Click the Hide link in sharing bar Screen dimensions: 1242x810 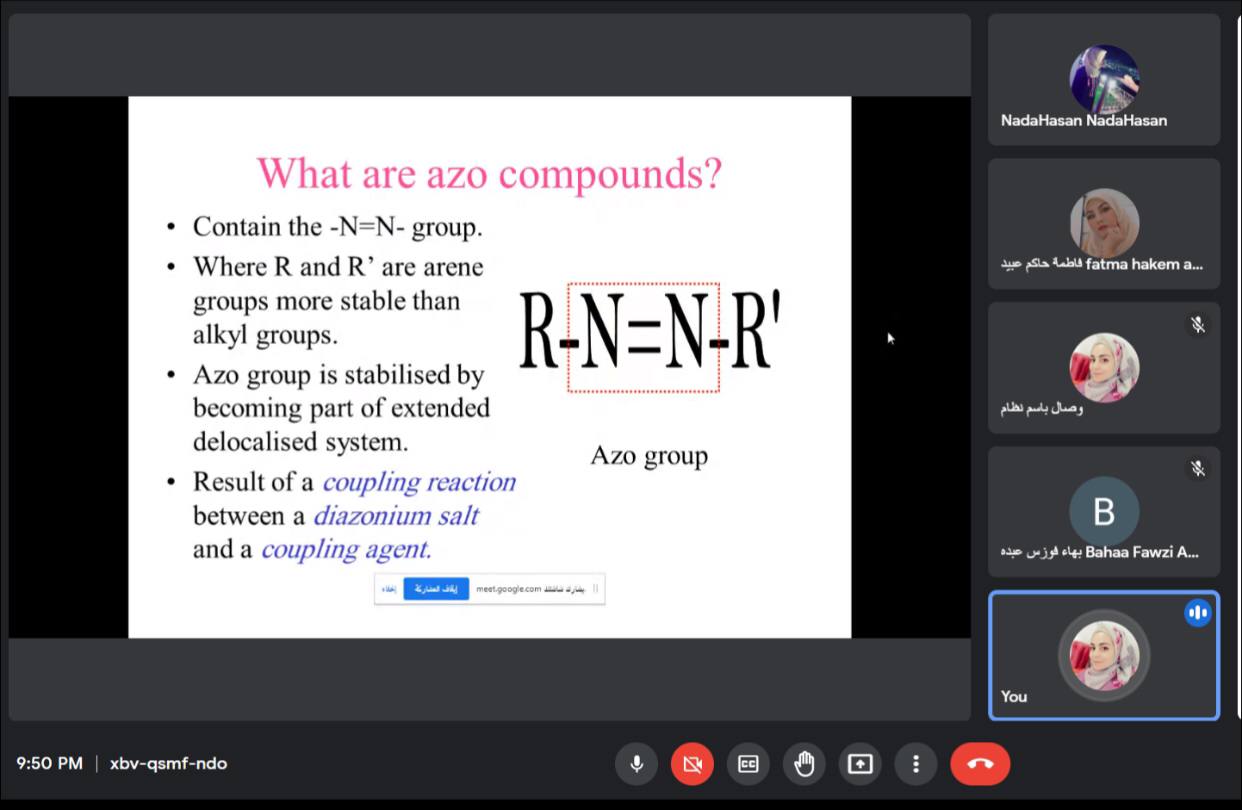[389, 589]
